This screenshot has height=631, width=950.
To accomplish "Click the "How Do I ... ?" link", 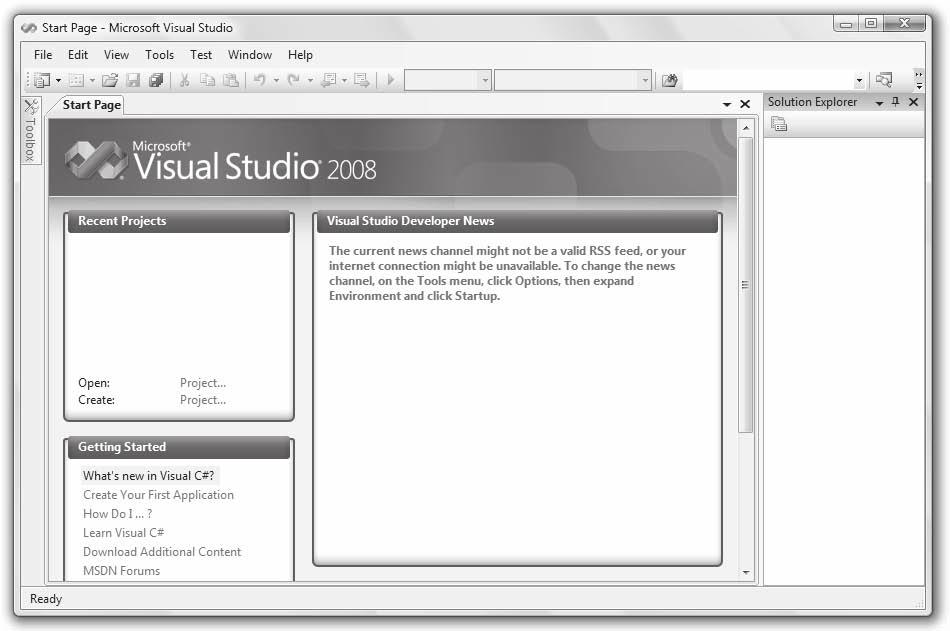I will point(118,514).
